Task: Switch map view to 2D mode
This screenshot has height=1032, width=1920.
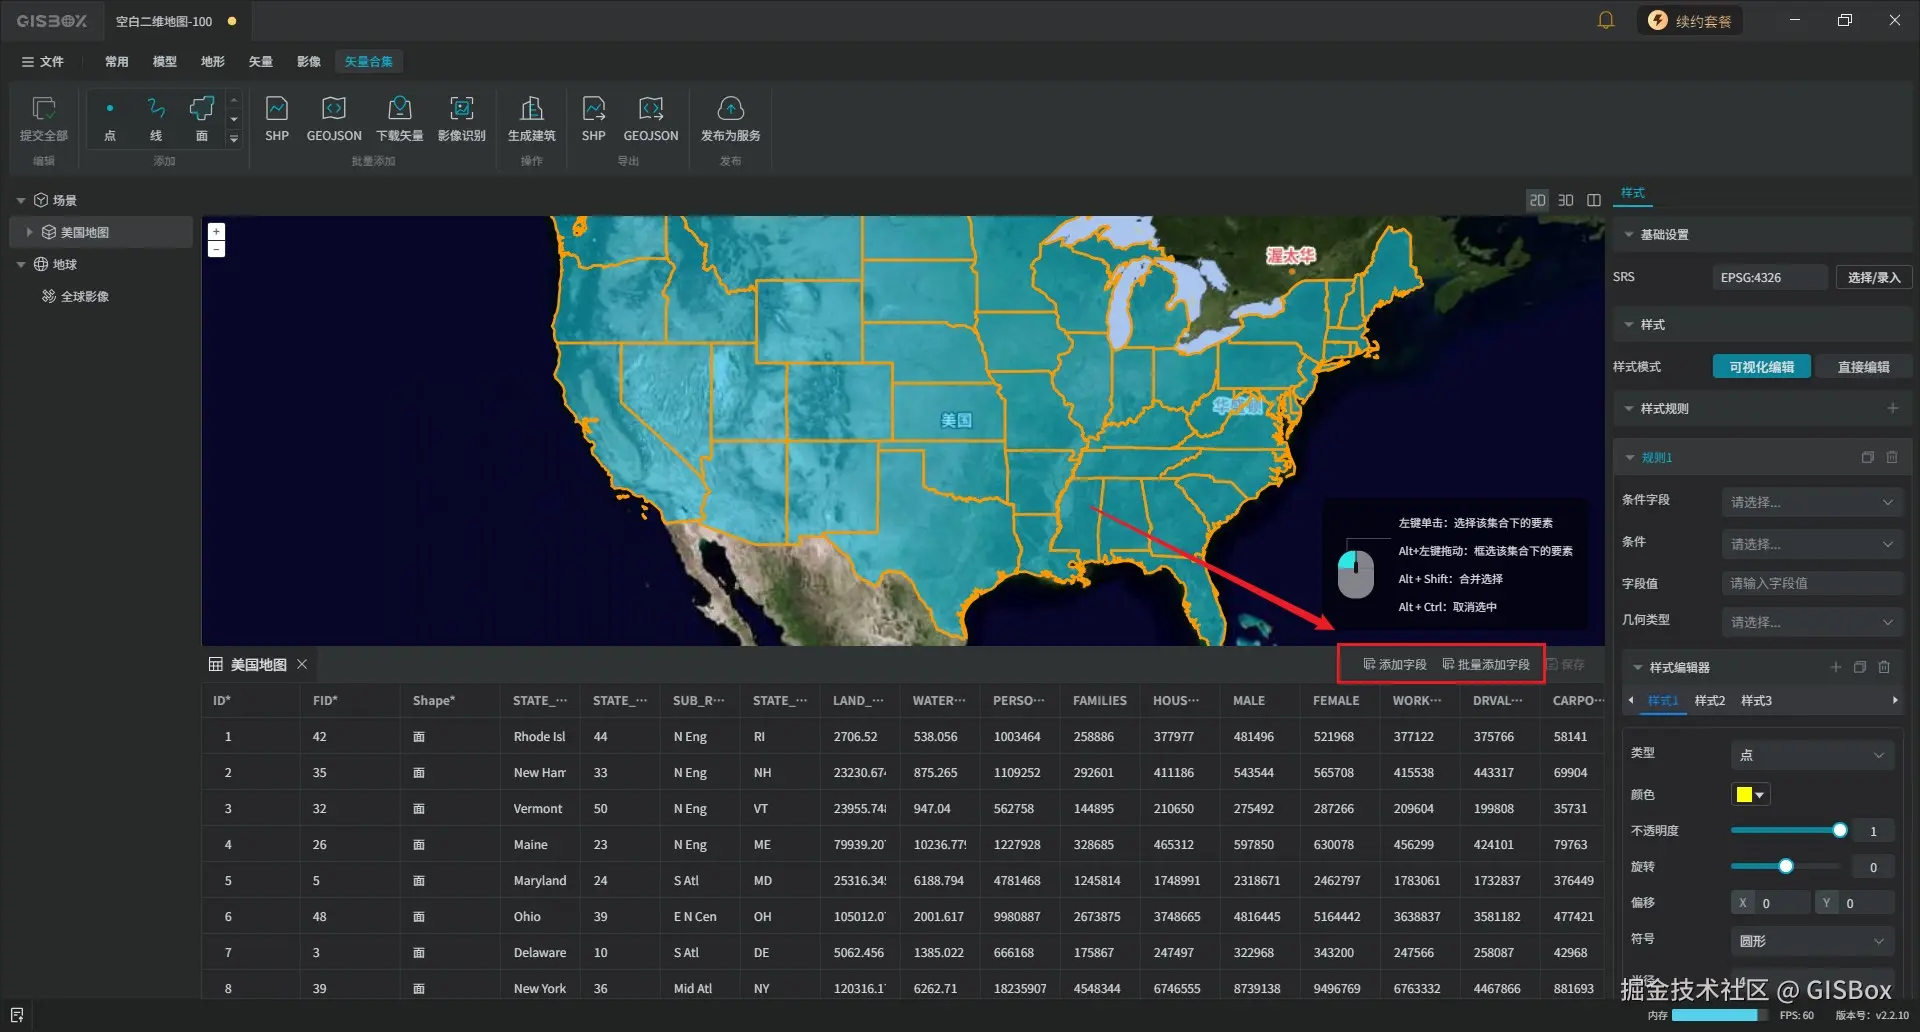Action: [x=1537, y=200]
